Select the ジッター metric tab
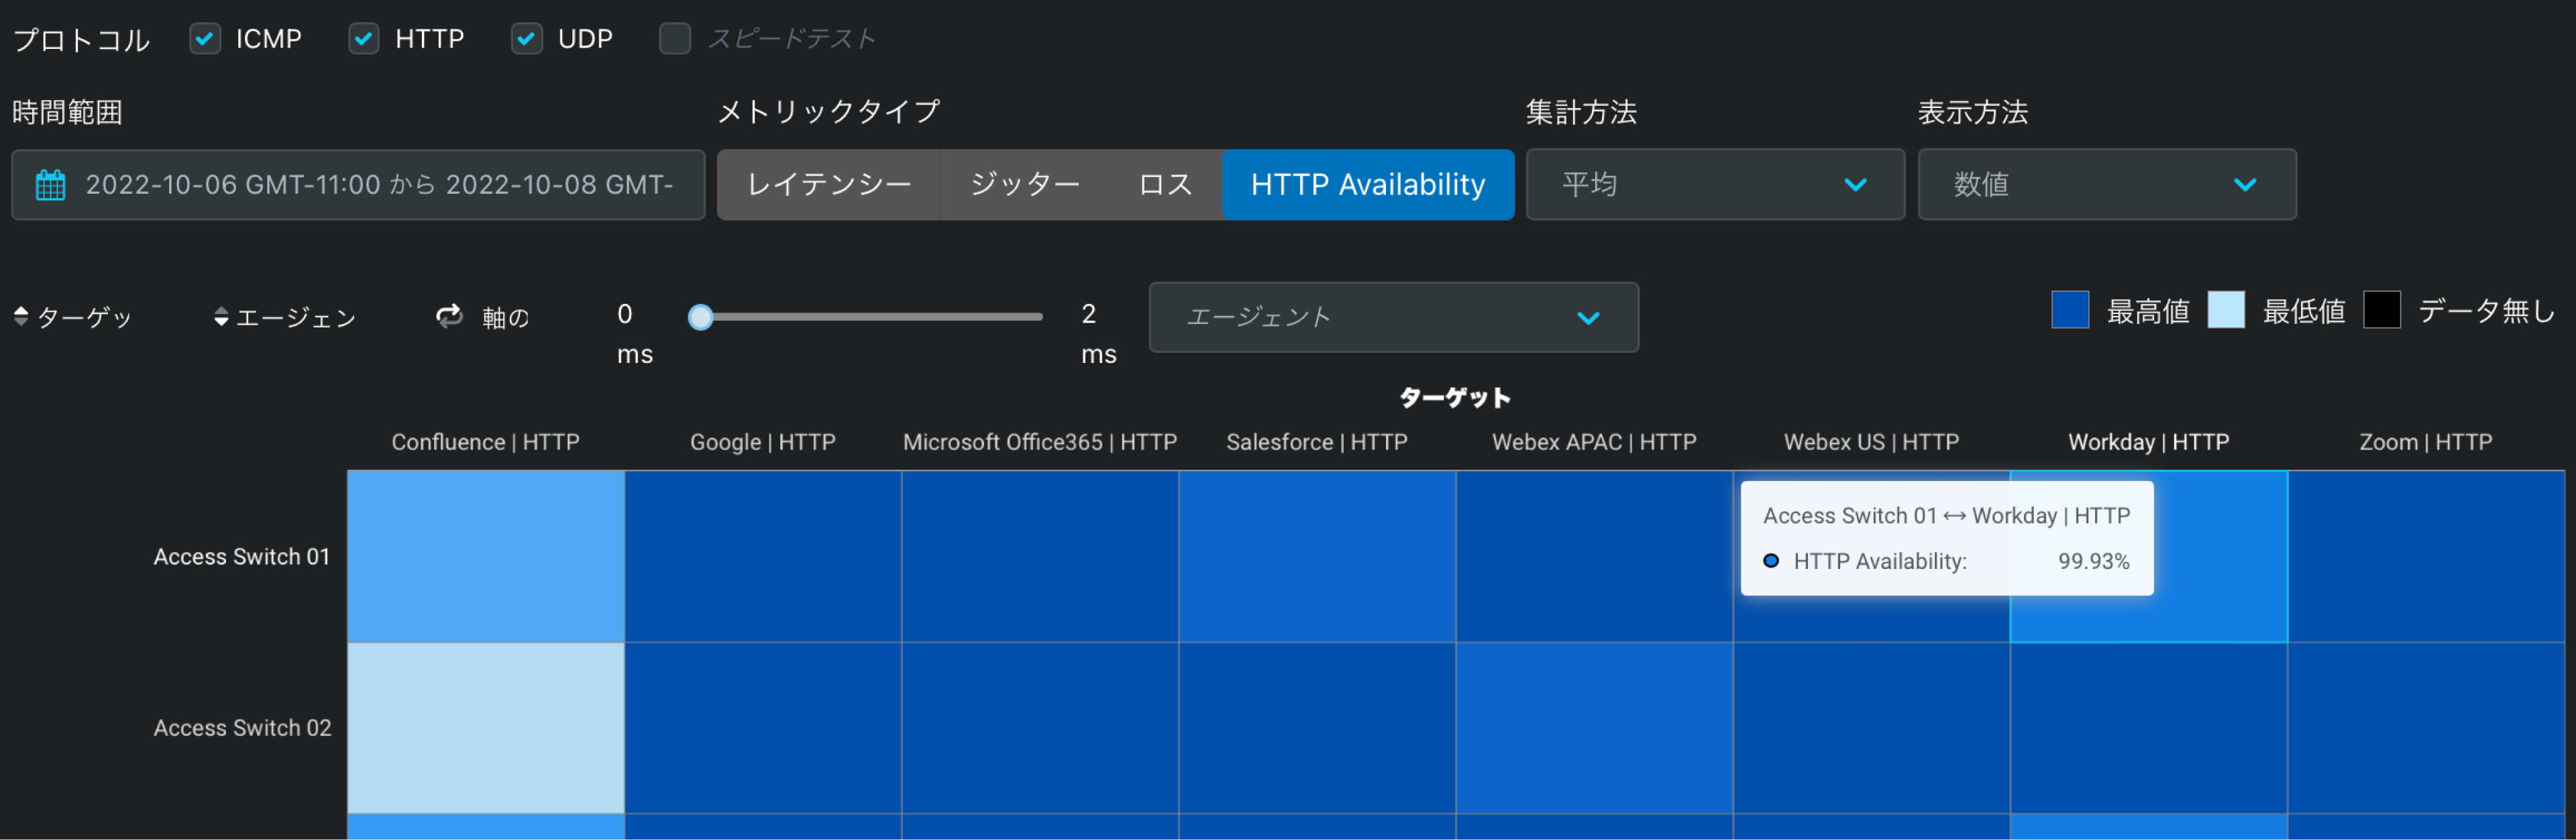Screen dimensions: 2576x840 pos(1025,185)
